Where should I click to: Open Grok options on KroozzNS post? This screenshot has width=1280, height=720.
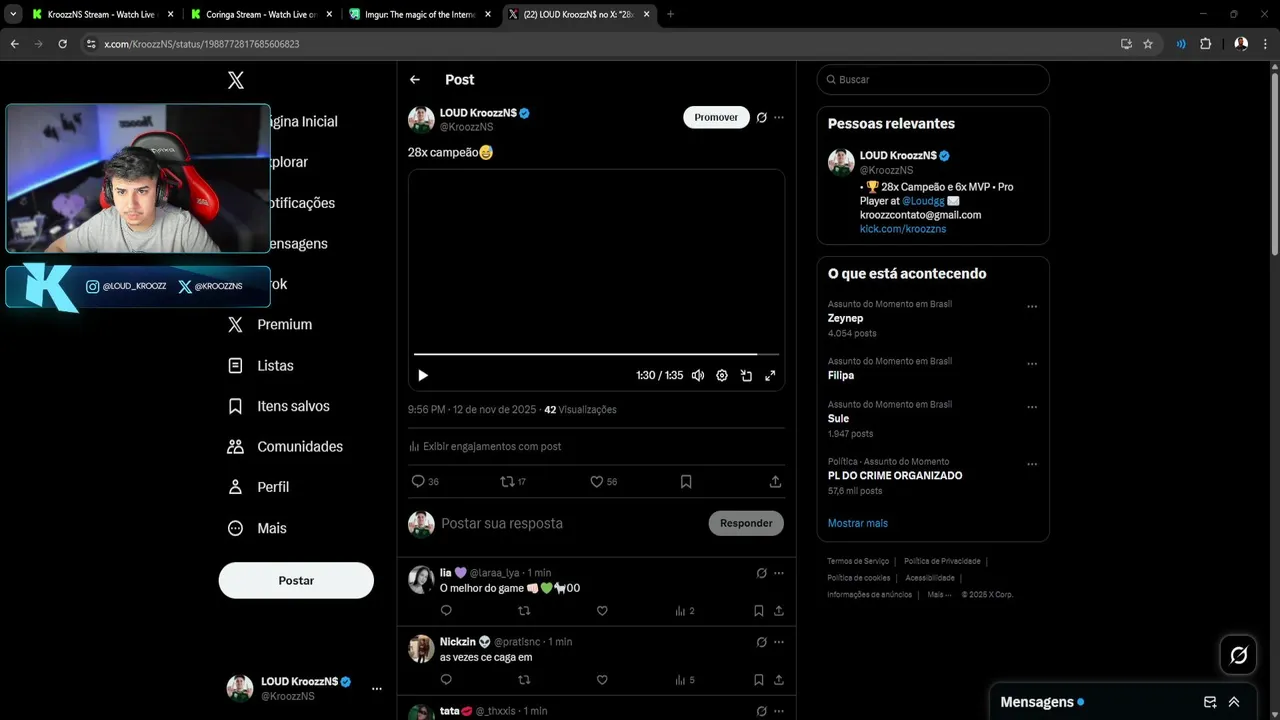761,117
